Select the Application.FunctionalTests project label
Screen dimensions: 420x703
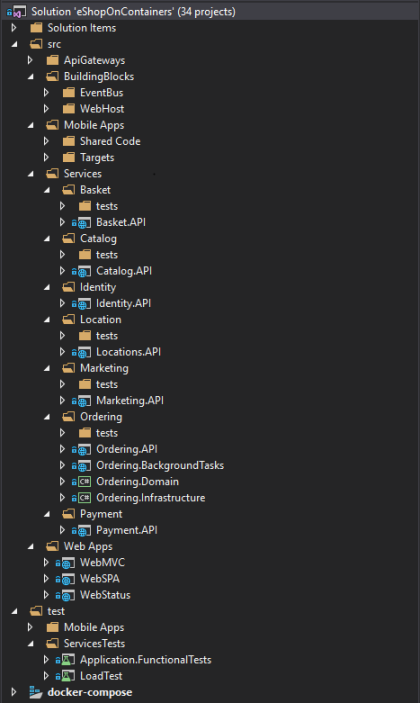(x=146, y=660)
